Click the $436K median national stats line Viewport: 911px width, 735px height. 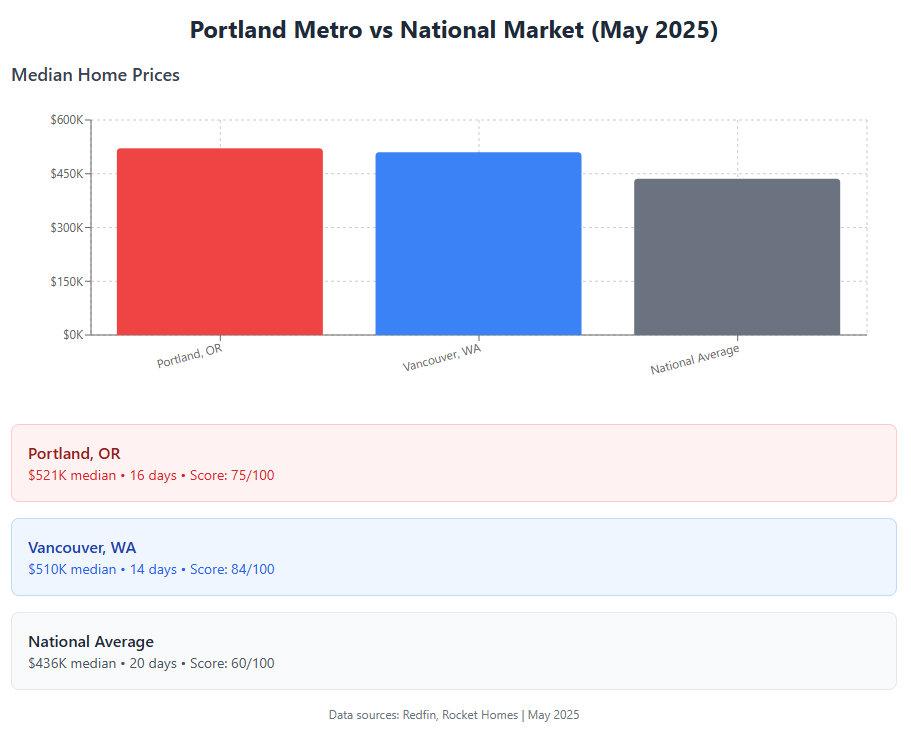pyautogui.click(x=151, y=664)
